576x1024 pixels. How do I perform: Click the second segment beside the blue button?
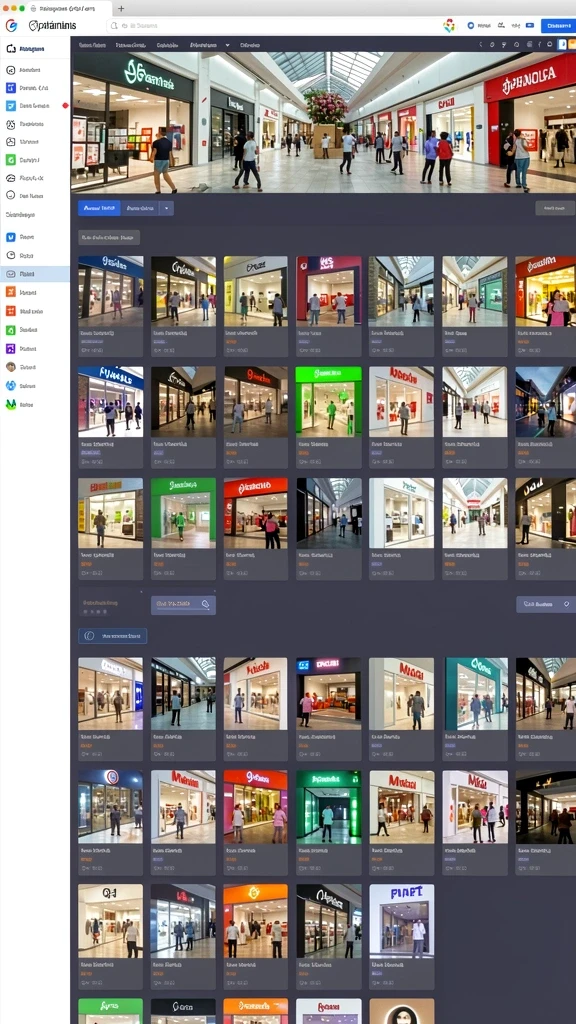140,208
